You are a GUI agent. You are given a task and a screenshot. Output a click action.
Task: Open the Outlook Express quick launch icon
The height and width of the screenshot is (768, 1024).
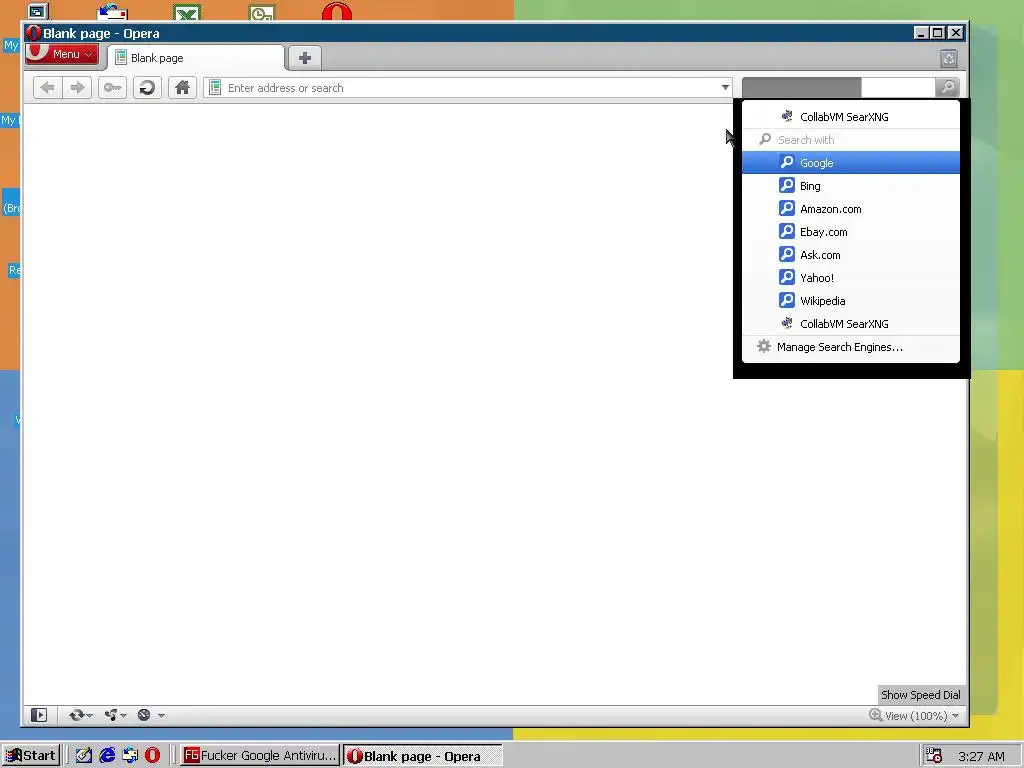pyautogui.click(x=130, y=756)
